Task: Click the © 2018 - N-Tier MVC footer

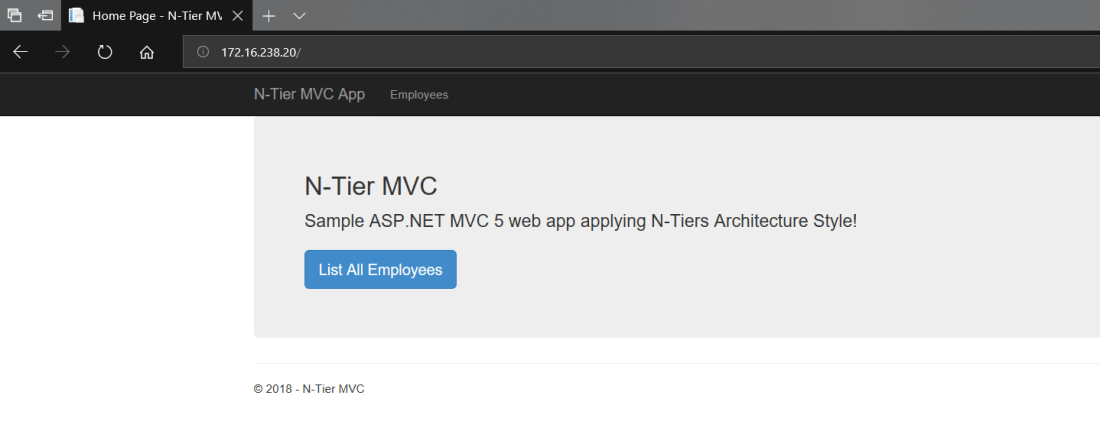Action: pos(309,389)
